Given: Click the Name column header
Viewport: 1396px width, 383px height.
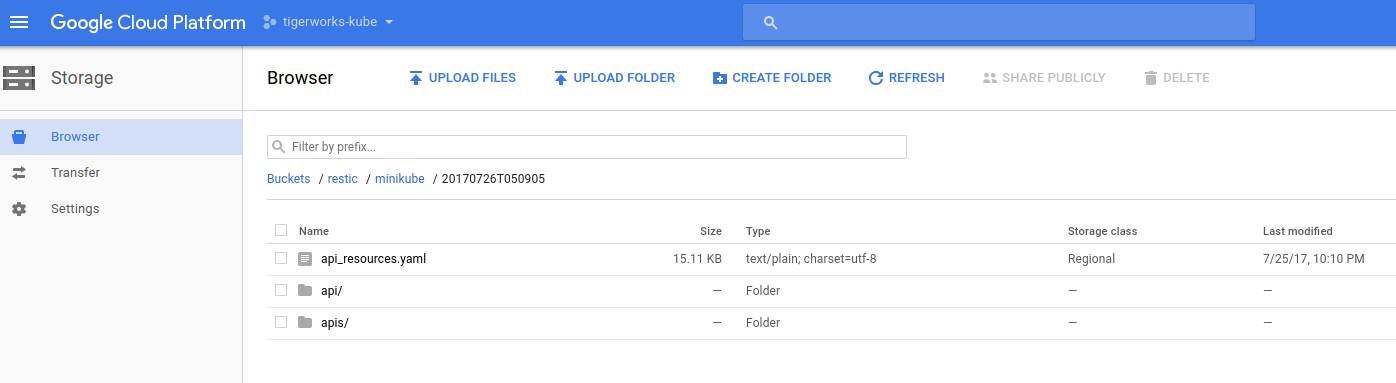Looking at the screenshot, I should tap(314, 231).
